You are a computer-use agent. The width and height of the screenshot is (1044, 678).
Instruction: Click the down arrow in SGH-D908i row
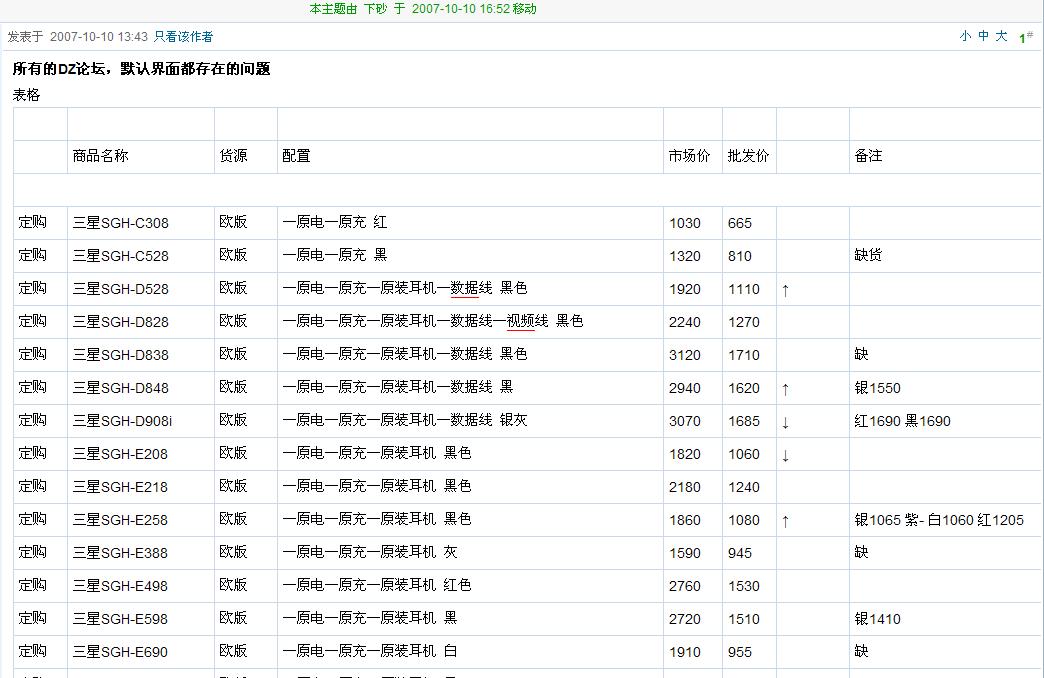(x=786, y=422)
